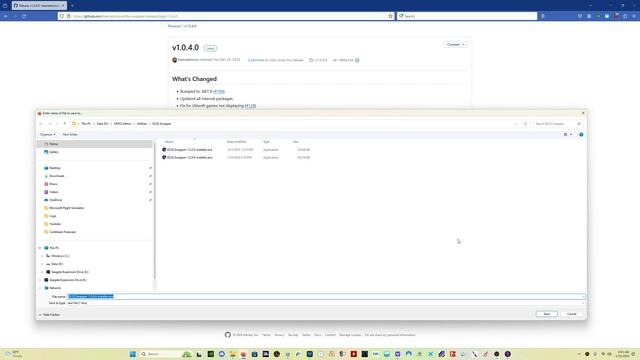Go back with the browser back arrow
Image resolution: width=640 pixels, height=360 pixels.
pos(6,16)
